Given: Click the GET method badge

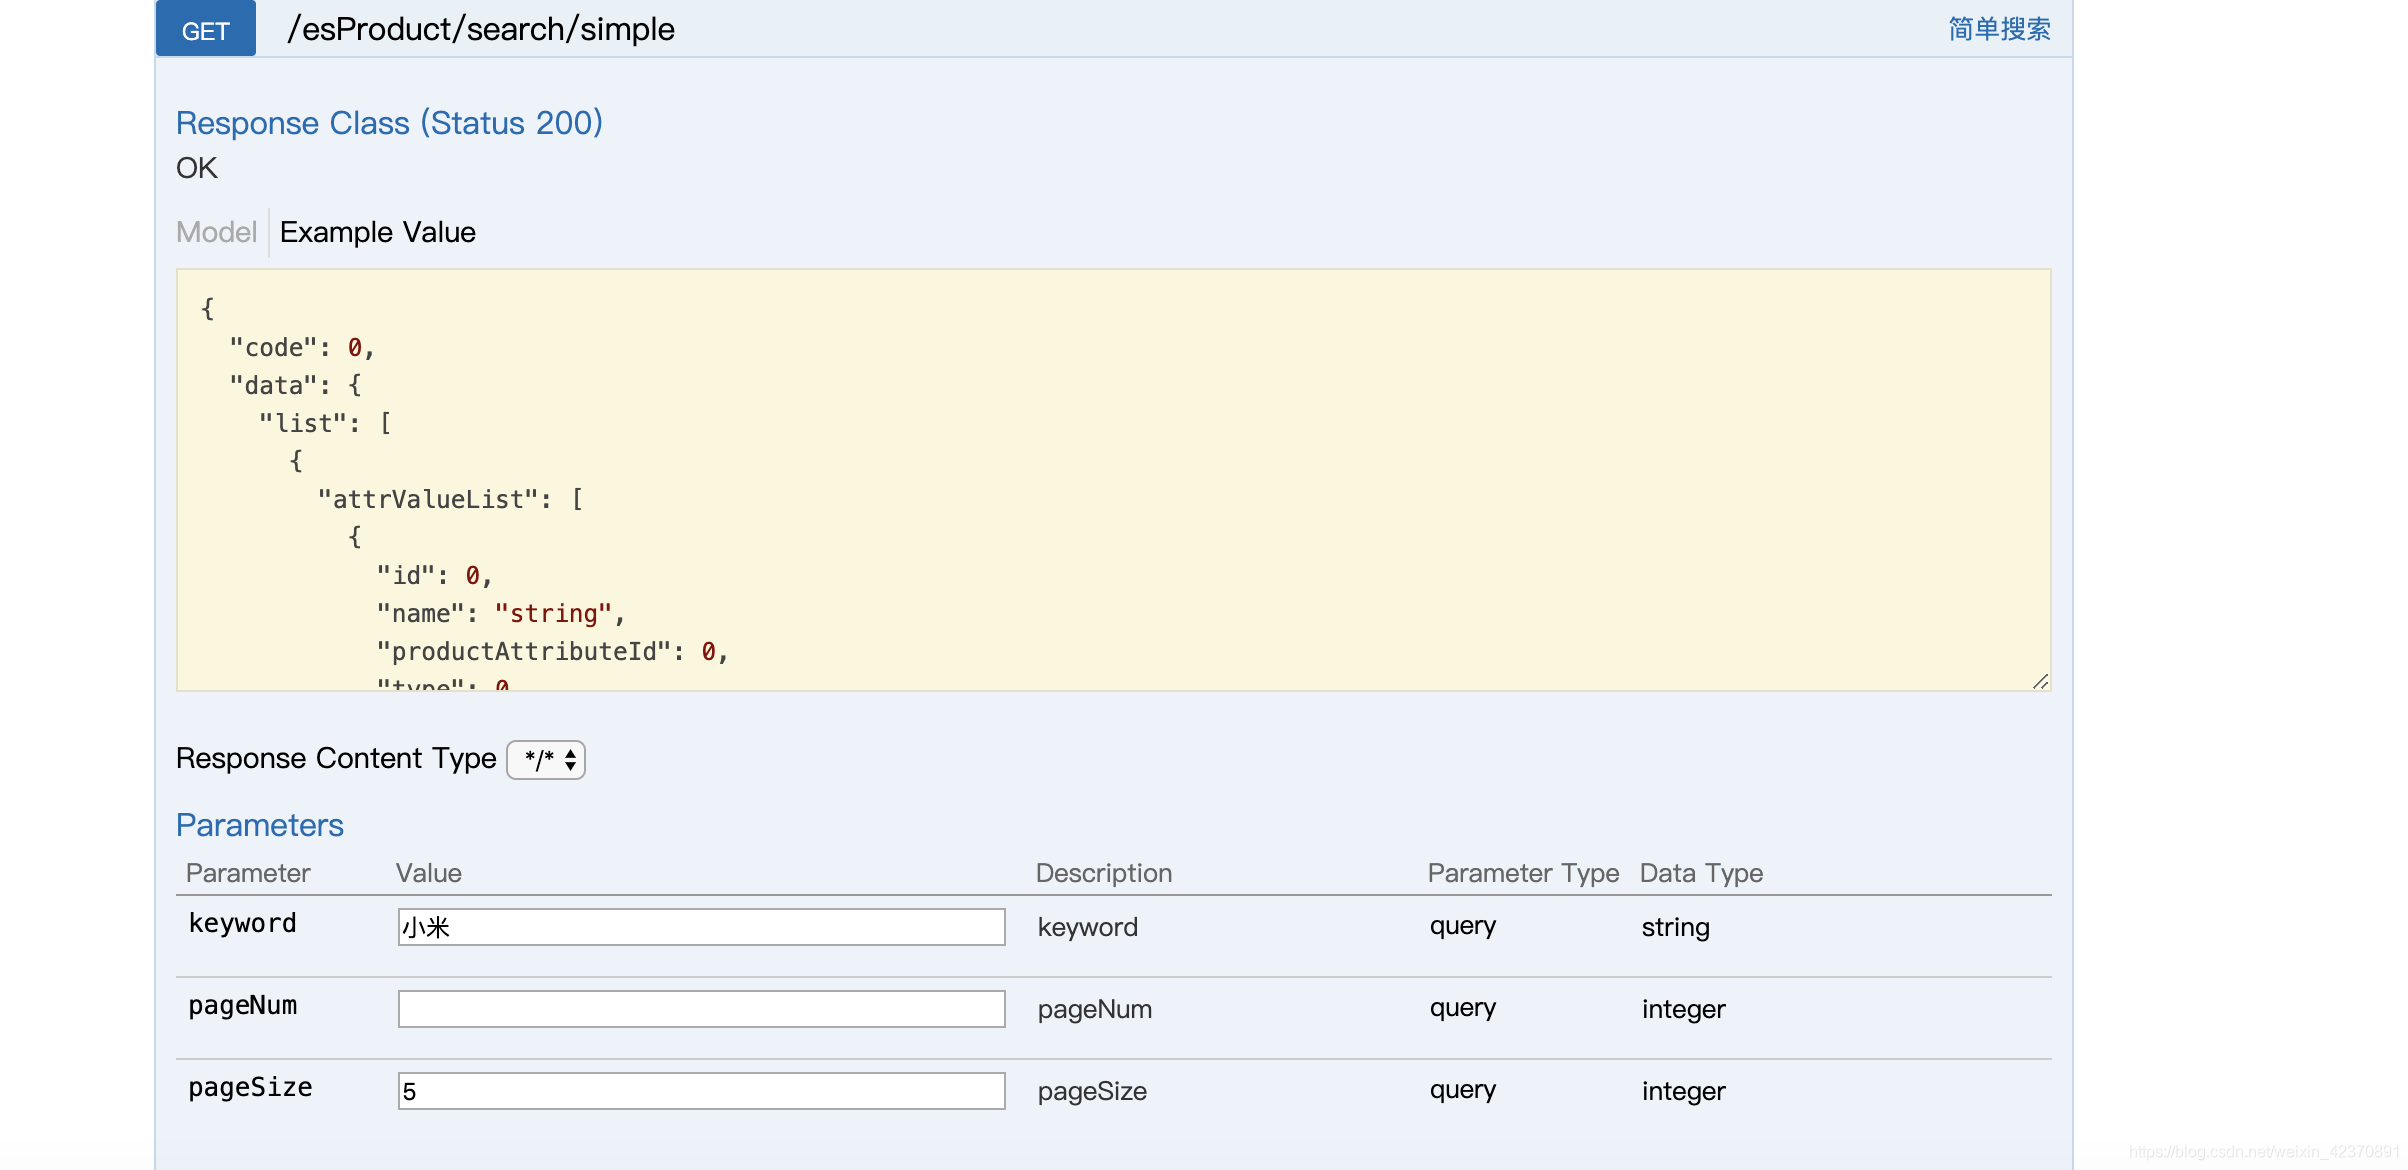Looking at the screenshot, I should (x=206, y=29).
